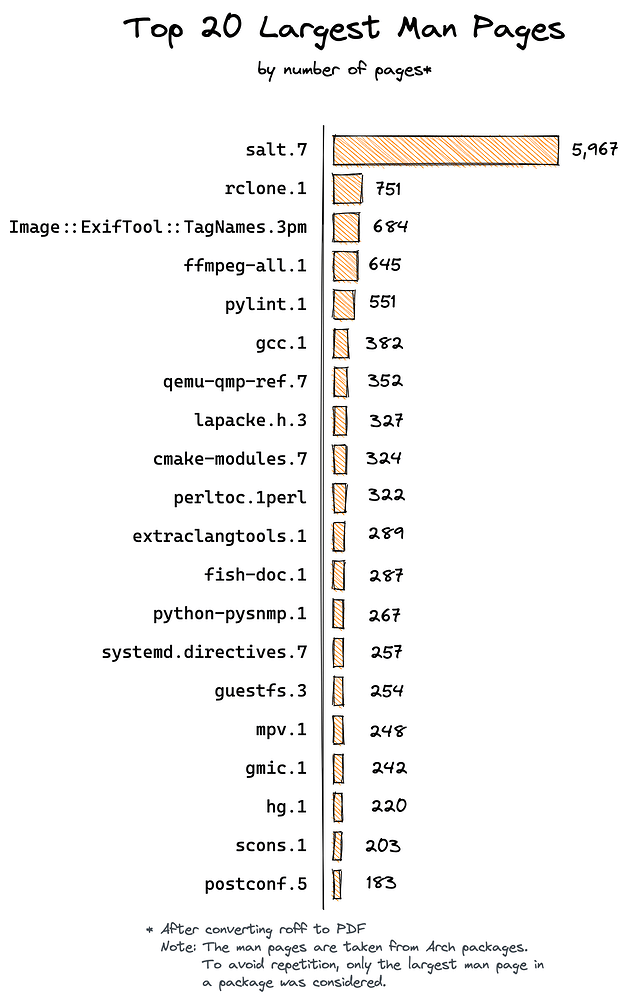Click the 5,967 value next to salt.7
This screenshot has height=1000, width=627.
tap(595, 150)
